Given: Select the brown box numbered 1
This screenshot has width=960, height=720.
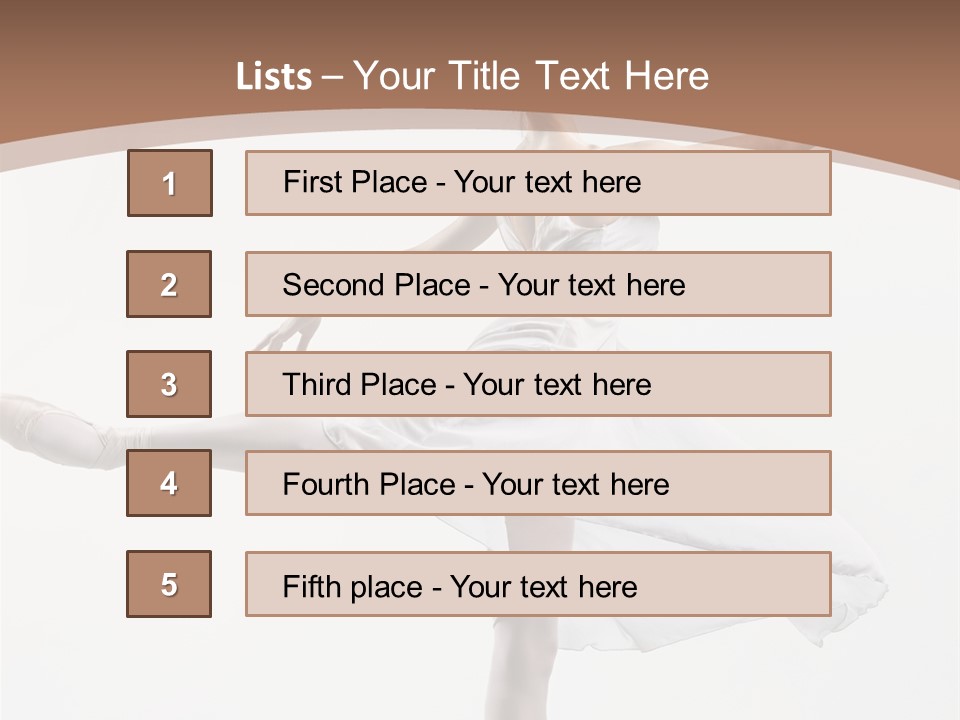Looking at the screenshot, I should click(x=170, y=183).
